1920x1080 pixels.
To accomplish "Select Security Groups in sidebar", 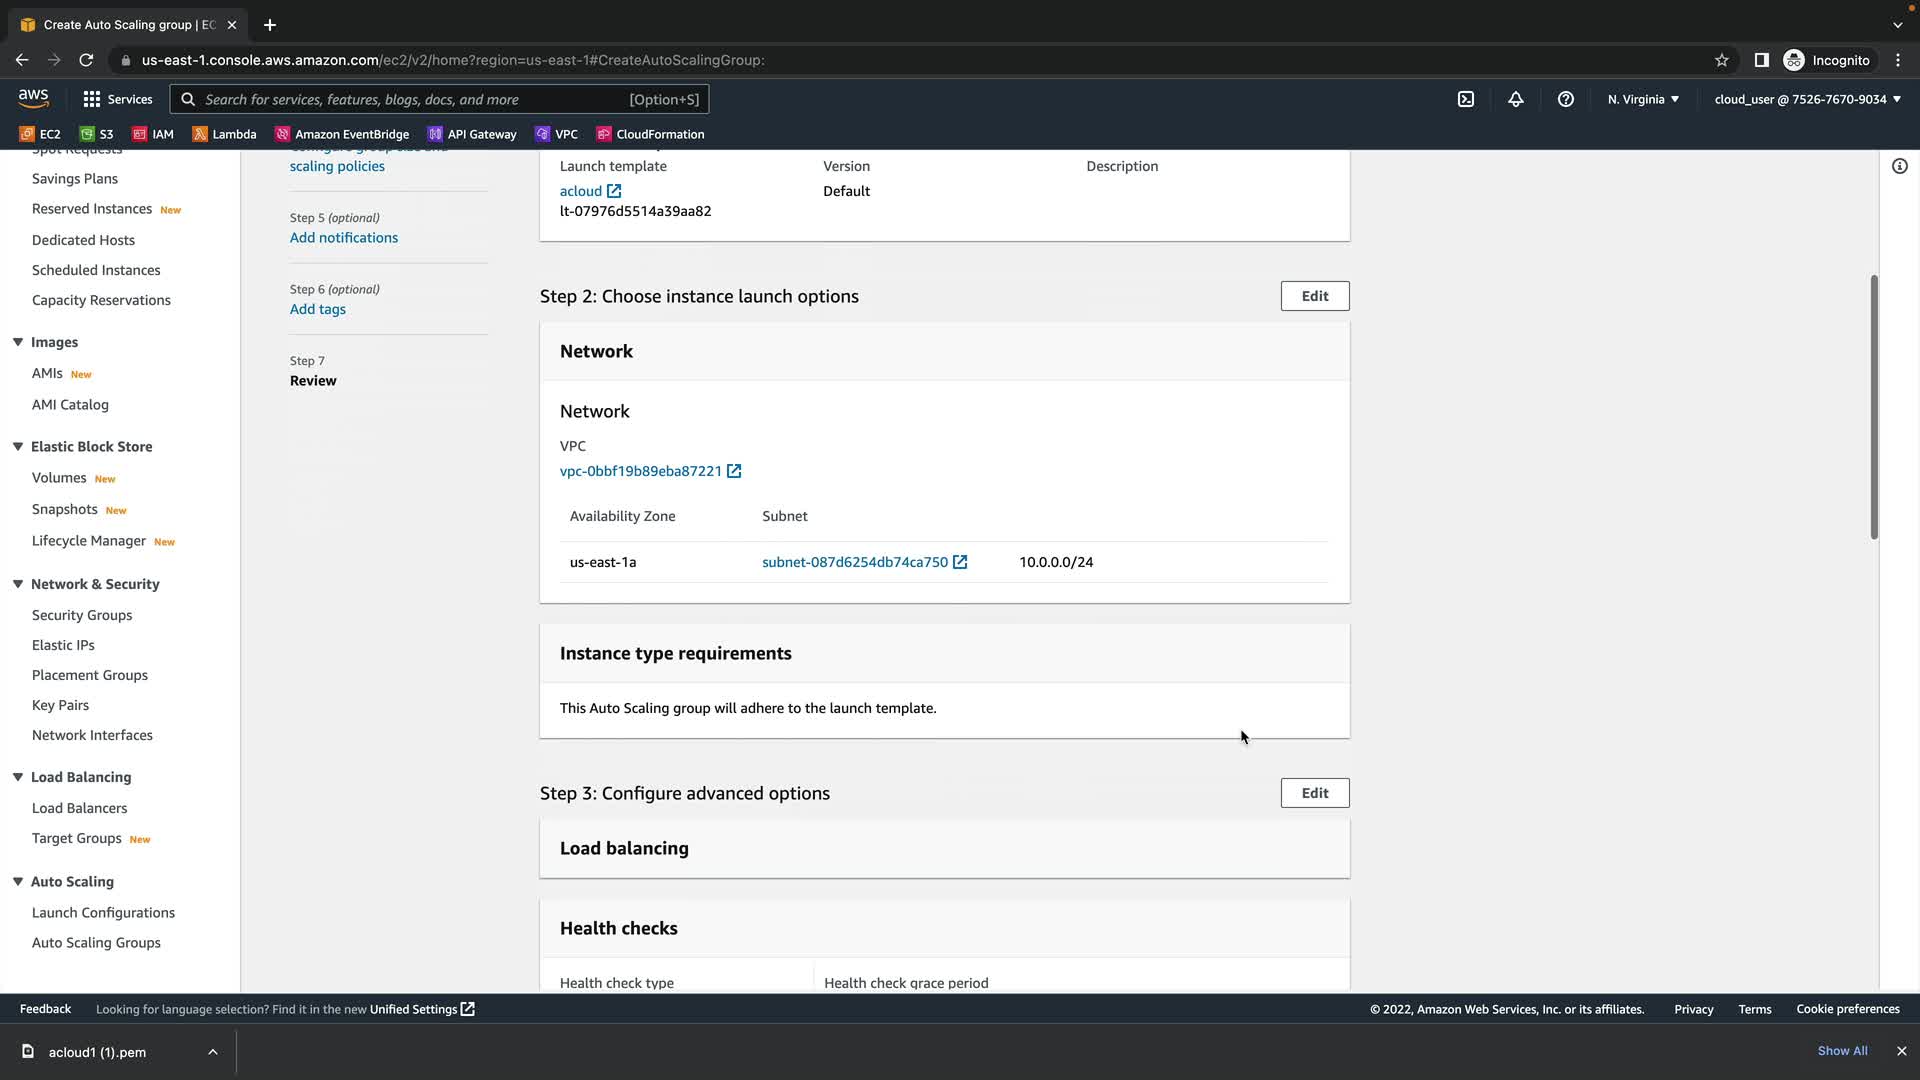I will click(x=82, y=615).
